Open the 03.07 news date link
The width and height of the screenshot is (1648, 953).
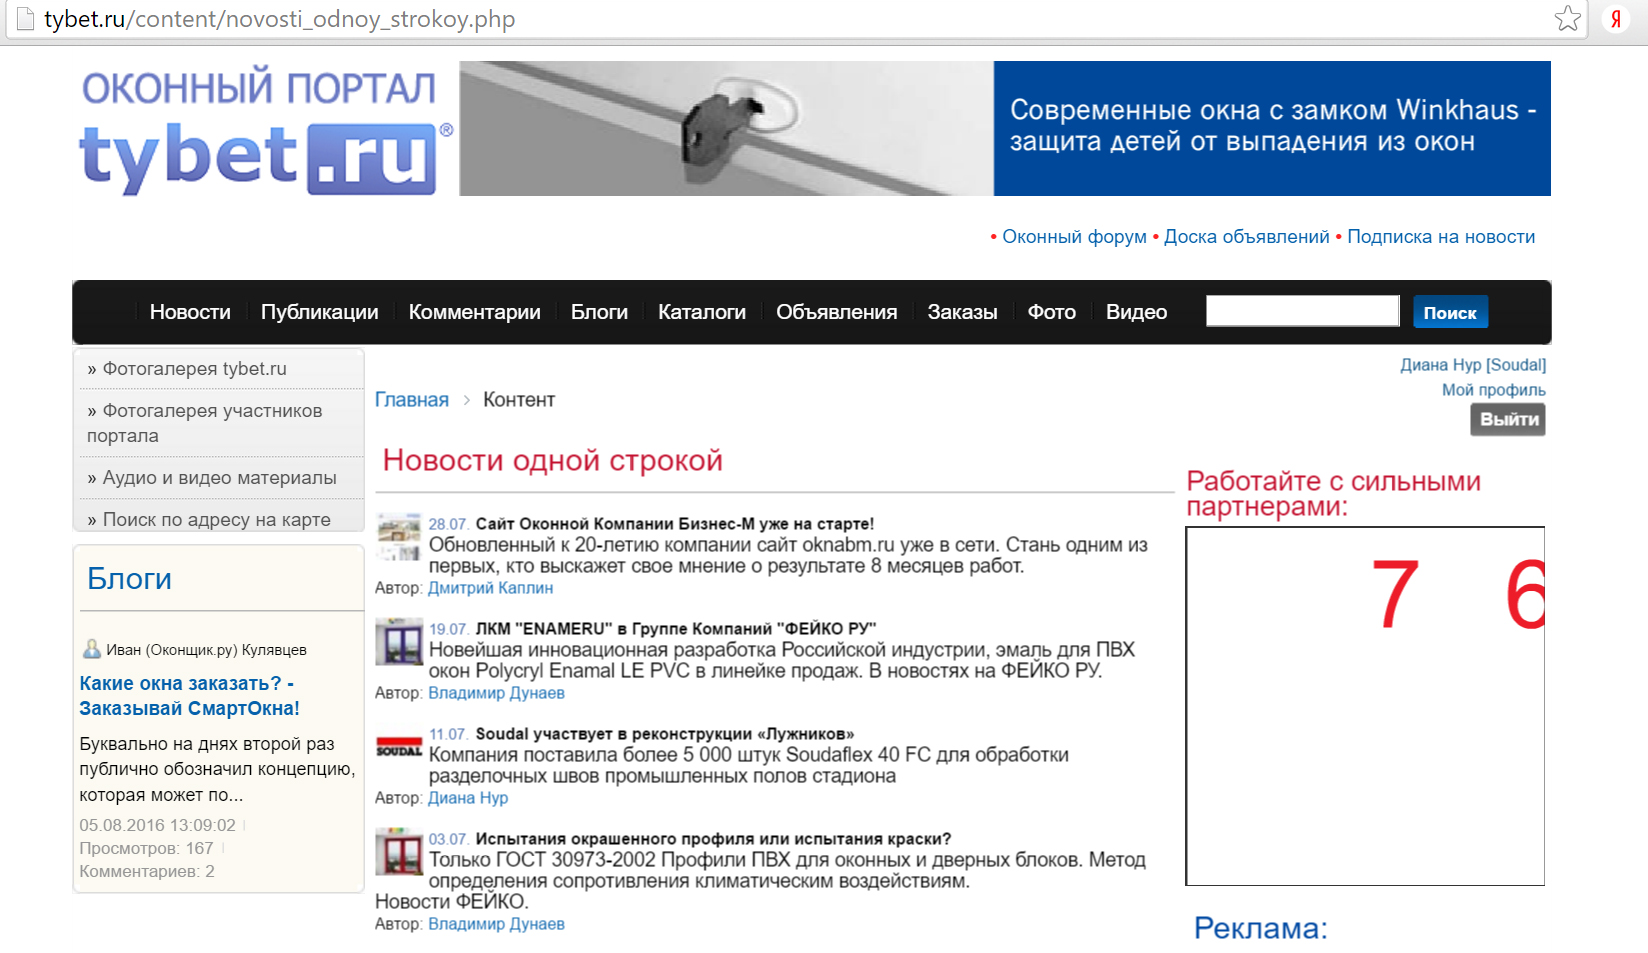pos(448,839)
